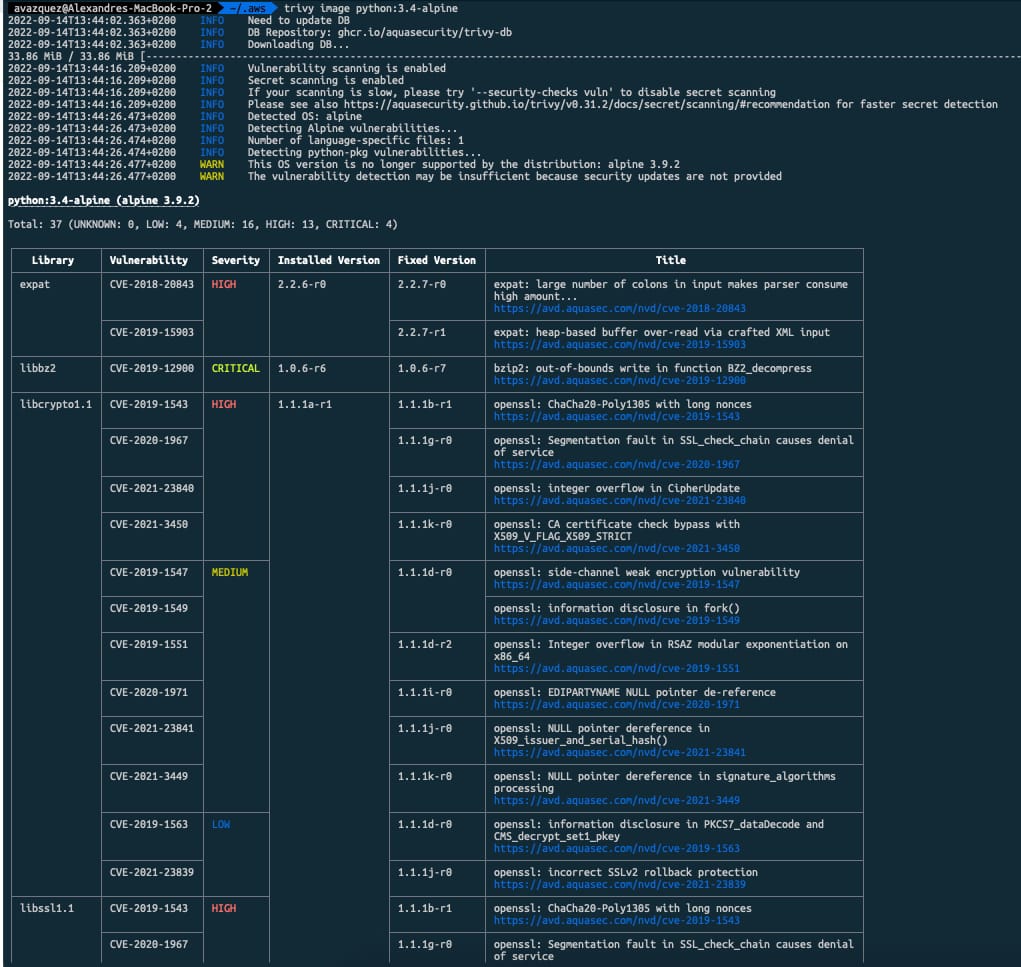Select the CRITICAL severity label for libbz2
The image size is (1021, 967).
[x=236, y=368]
